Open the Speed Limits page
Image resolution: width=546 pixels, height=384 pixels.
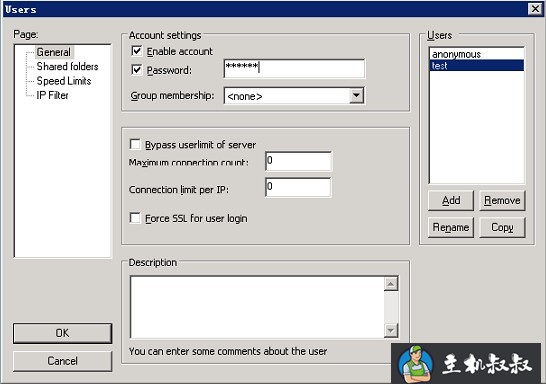(64, 81)
